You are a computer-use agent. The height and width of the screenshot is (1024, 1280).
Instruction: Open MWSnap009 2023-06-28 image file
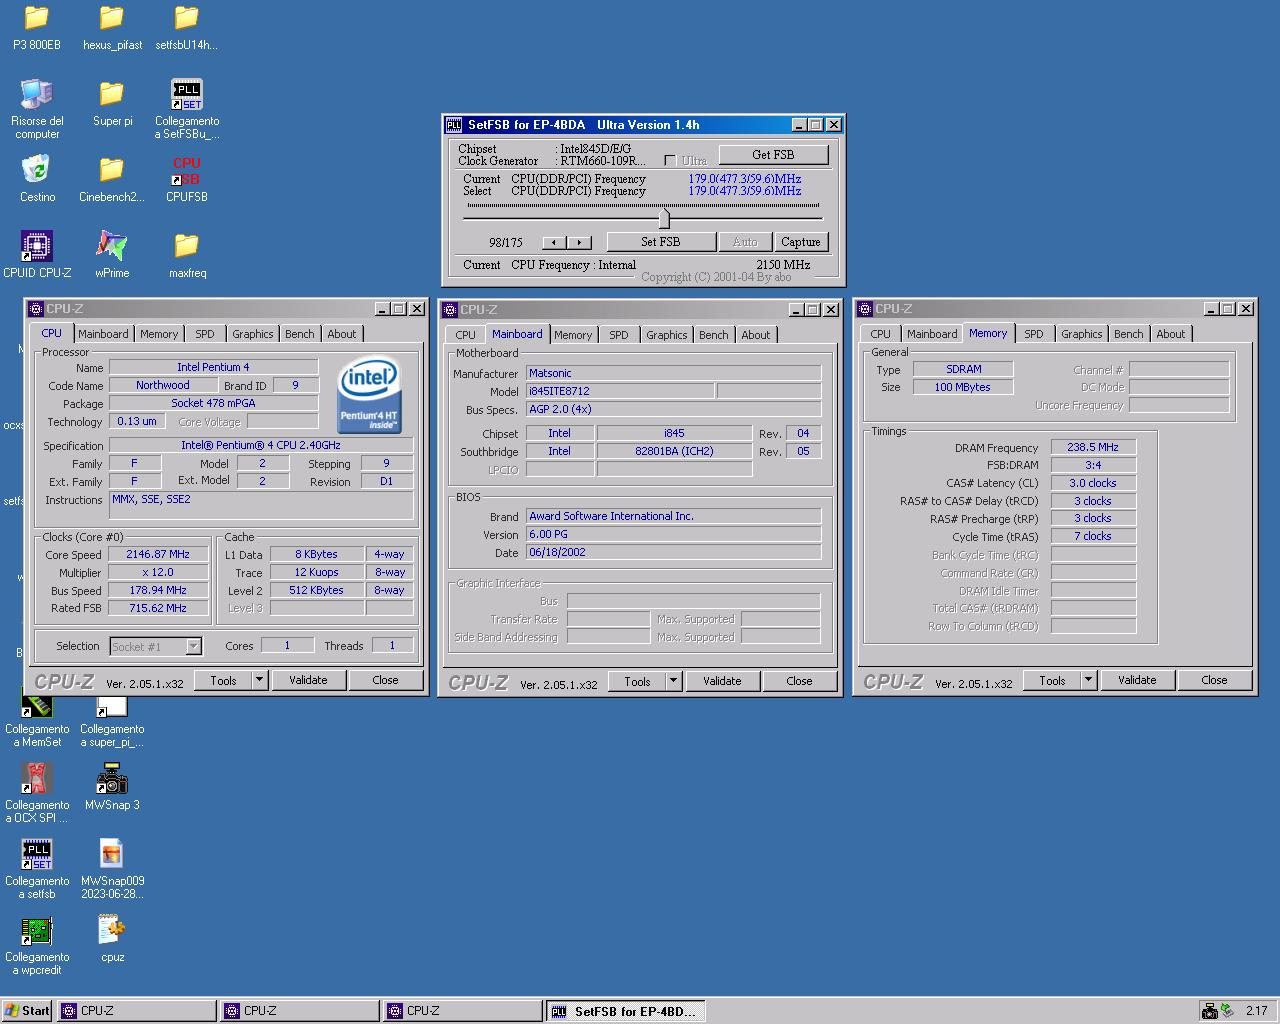112,854
